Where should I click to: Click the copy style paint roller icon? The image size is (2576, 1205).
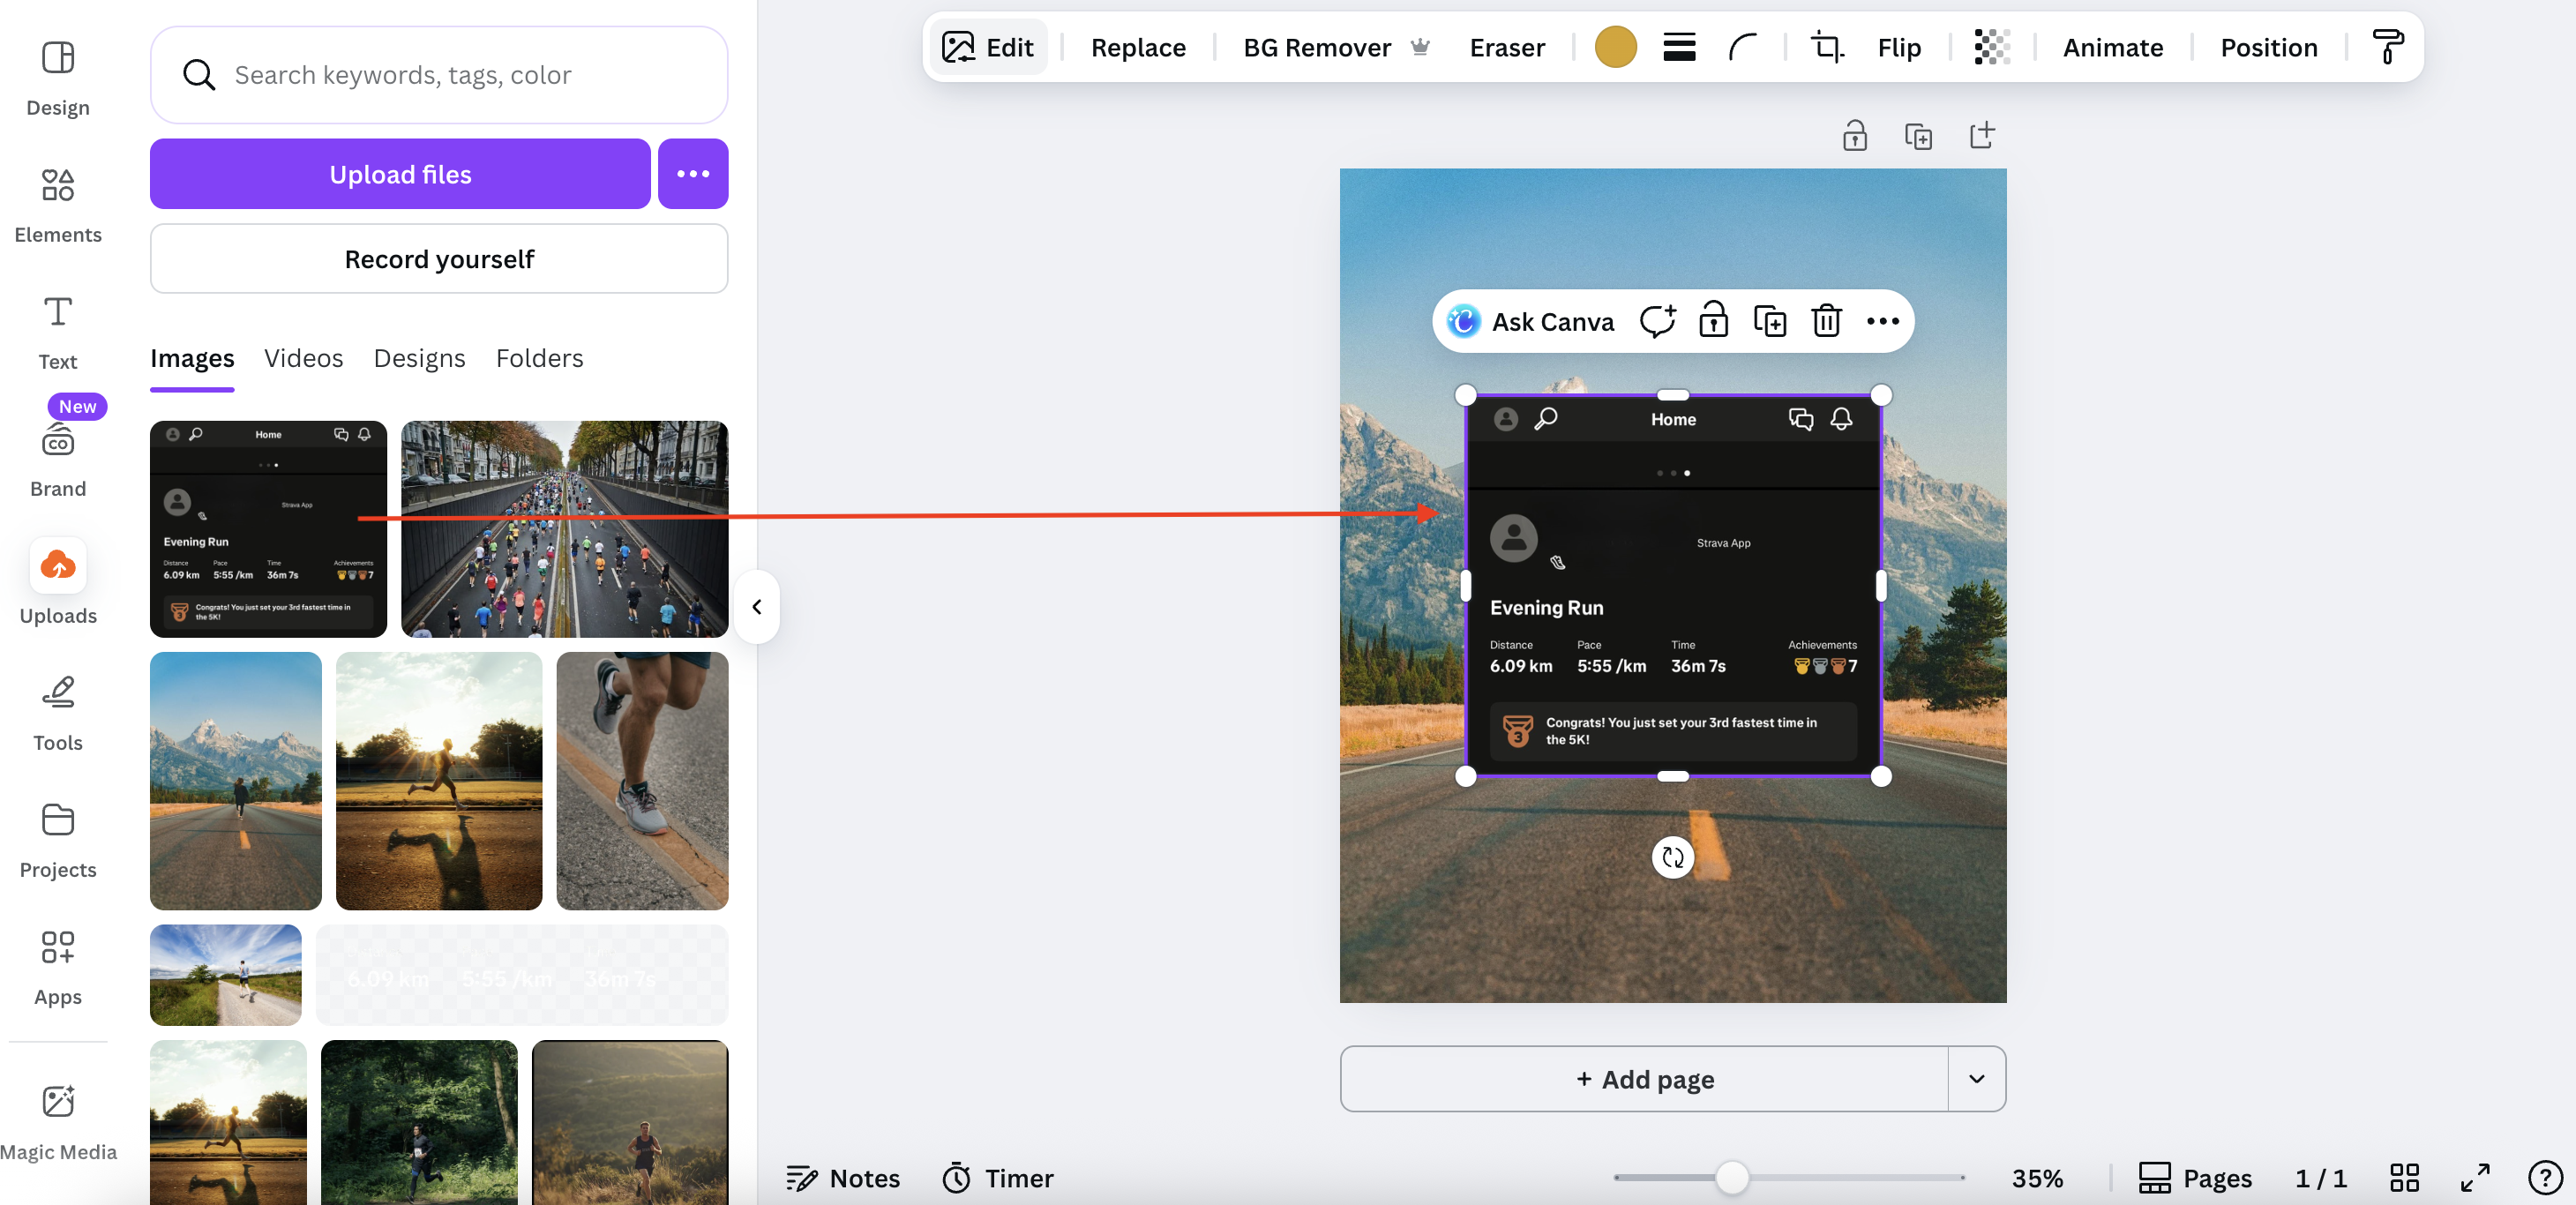pyautogui.click(x=2388, y=47)
